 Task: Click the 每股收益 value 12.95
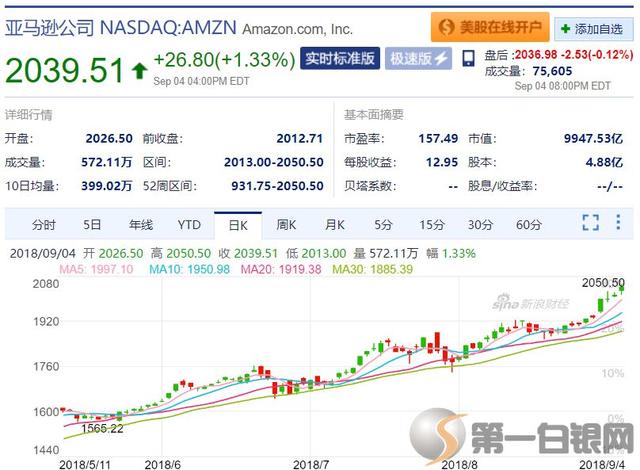click(x=442, y=162)
